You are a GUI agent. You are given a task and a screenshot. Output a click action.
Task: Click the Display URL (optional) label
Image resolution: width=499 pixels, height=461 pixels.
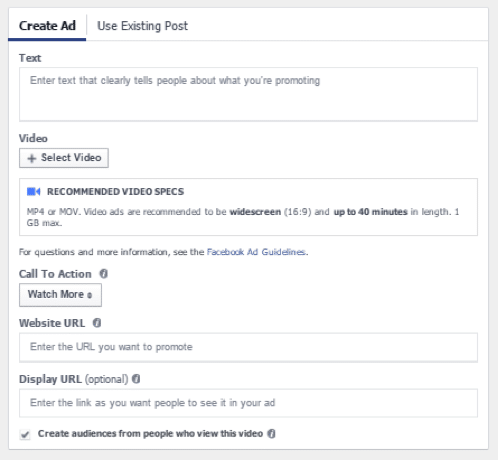73,379
